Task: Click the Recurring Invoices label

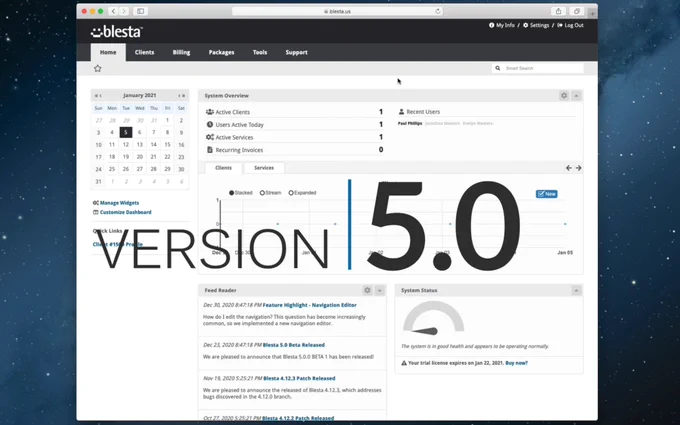Action: coord(239,150)
